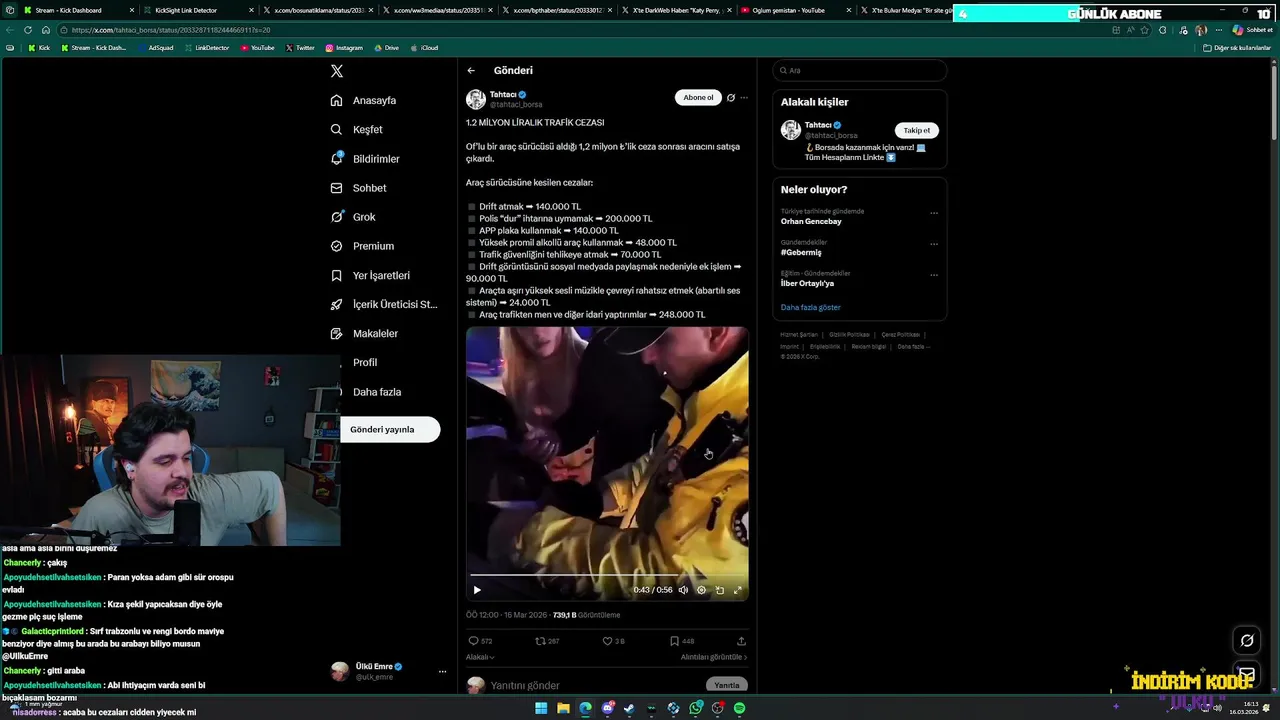Open Instagram bookmark in bookmarks bar
The height and width of the screenshot is (720, 1280).
(344, 48)
